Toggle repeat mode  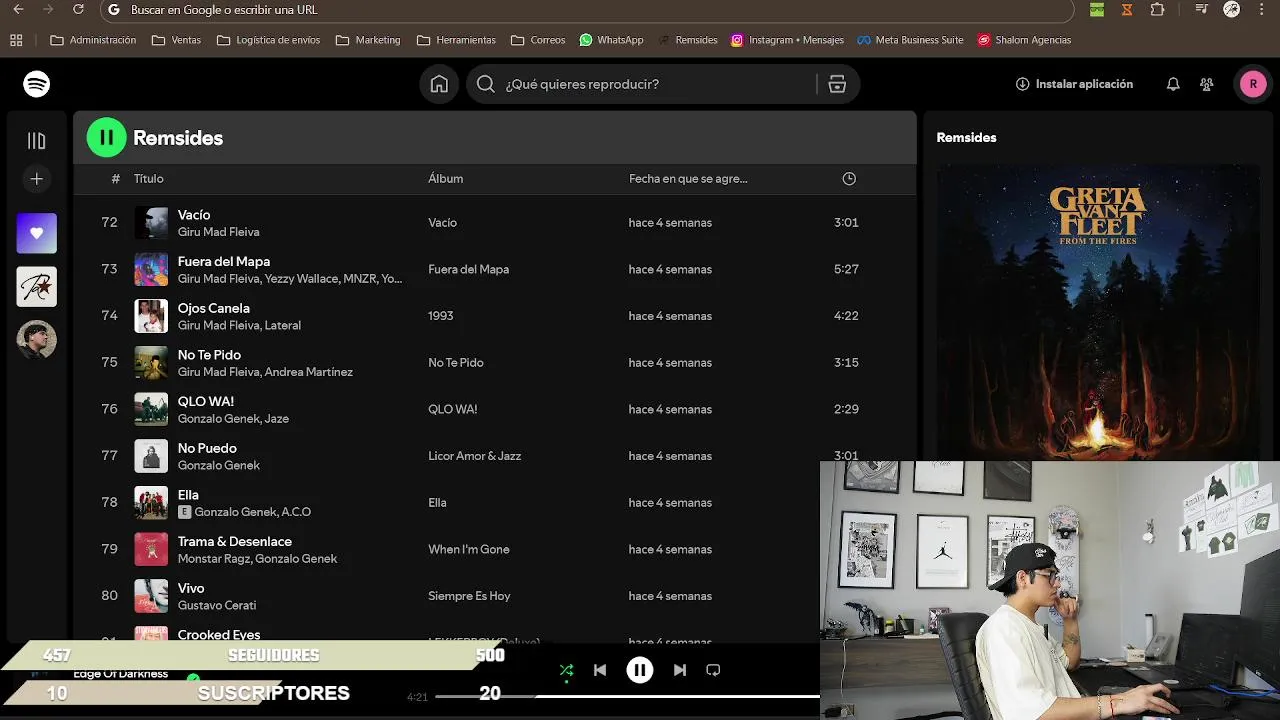(x=713, y=670)
